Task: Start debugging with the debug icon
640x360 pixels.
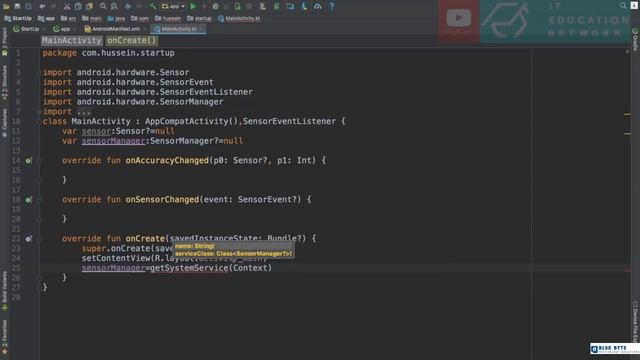Action: point(215,7)
